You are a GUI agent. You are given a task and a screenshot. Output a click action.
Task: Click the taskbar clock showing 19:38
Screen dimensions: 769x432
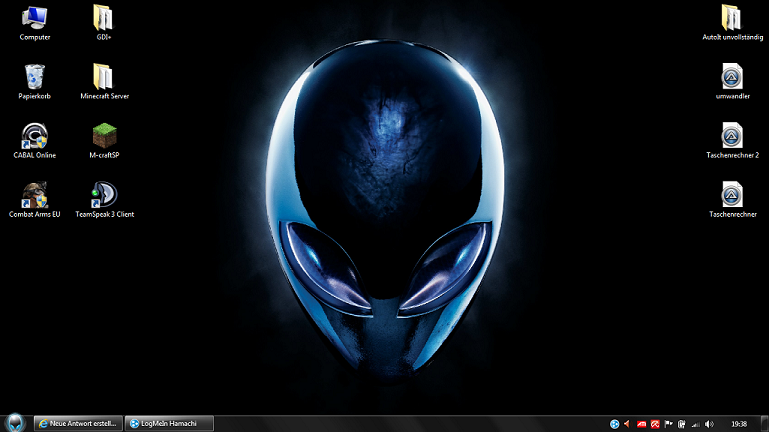tap(739, 424)
